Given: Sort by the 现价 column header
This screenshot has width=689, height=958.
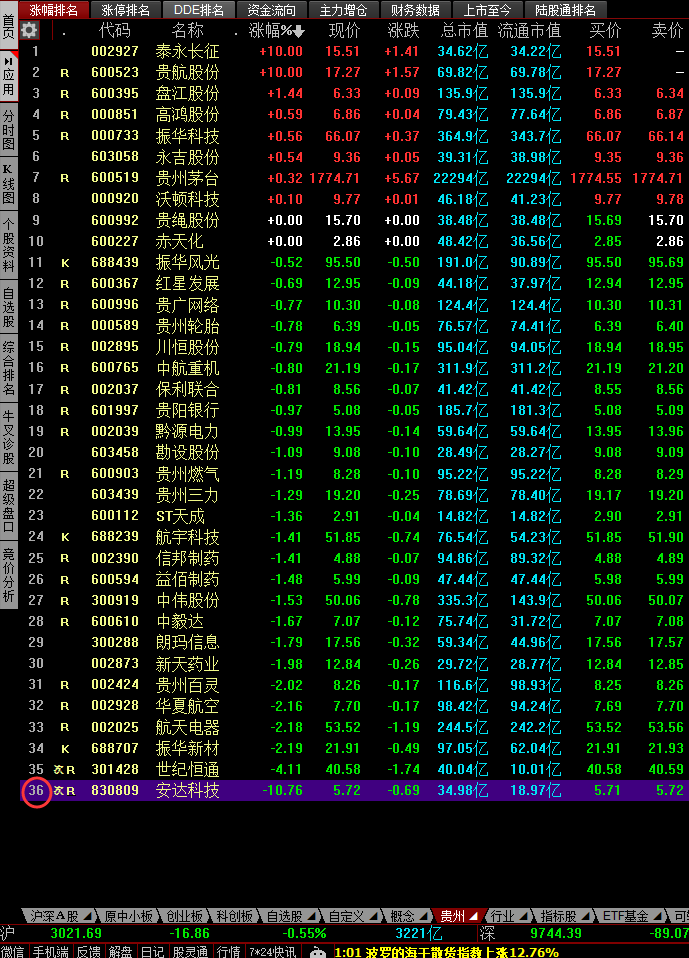Looking at the screenshot, I should [344, 31].
